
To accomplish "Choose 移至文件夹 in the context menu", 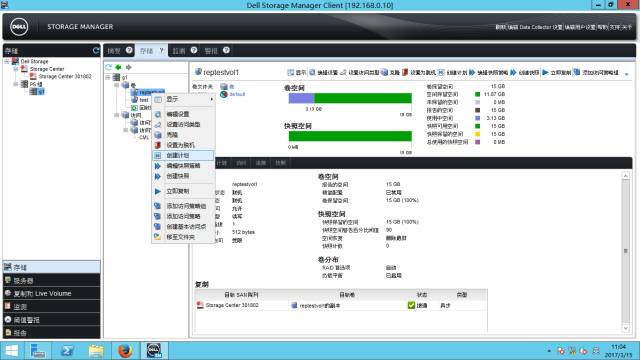I will pyautogui.click(x=183, y=237).
